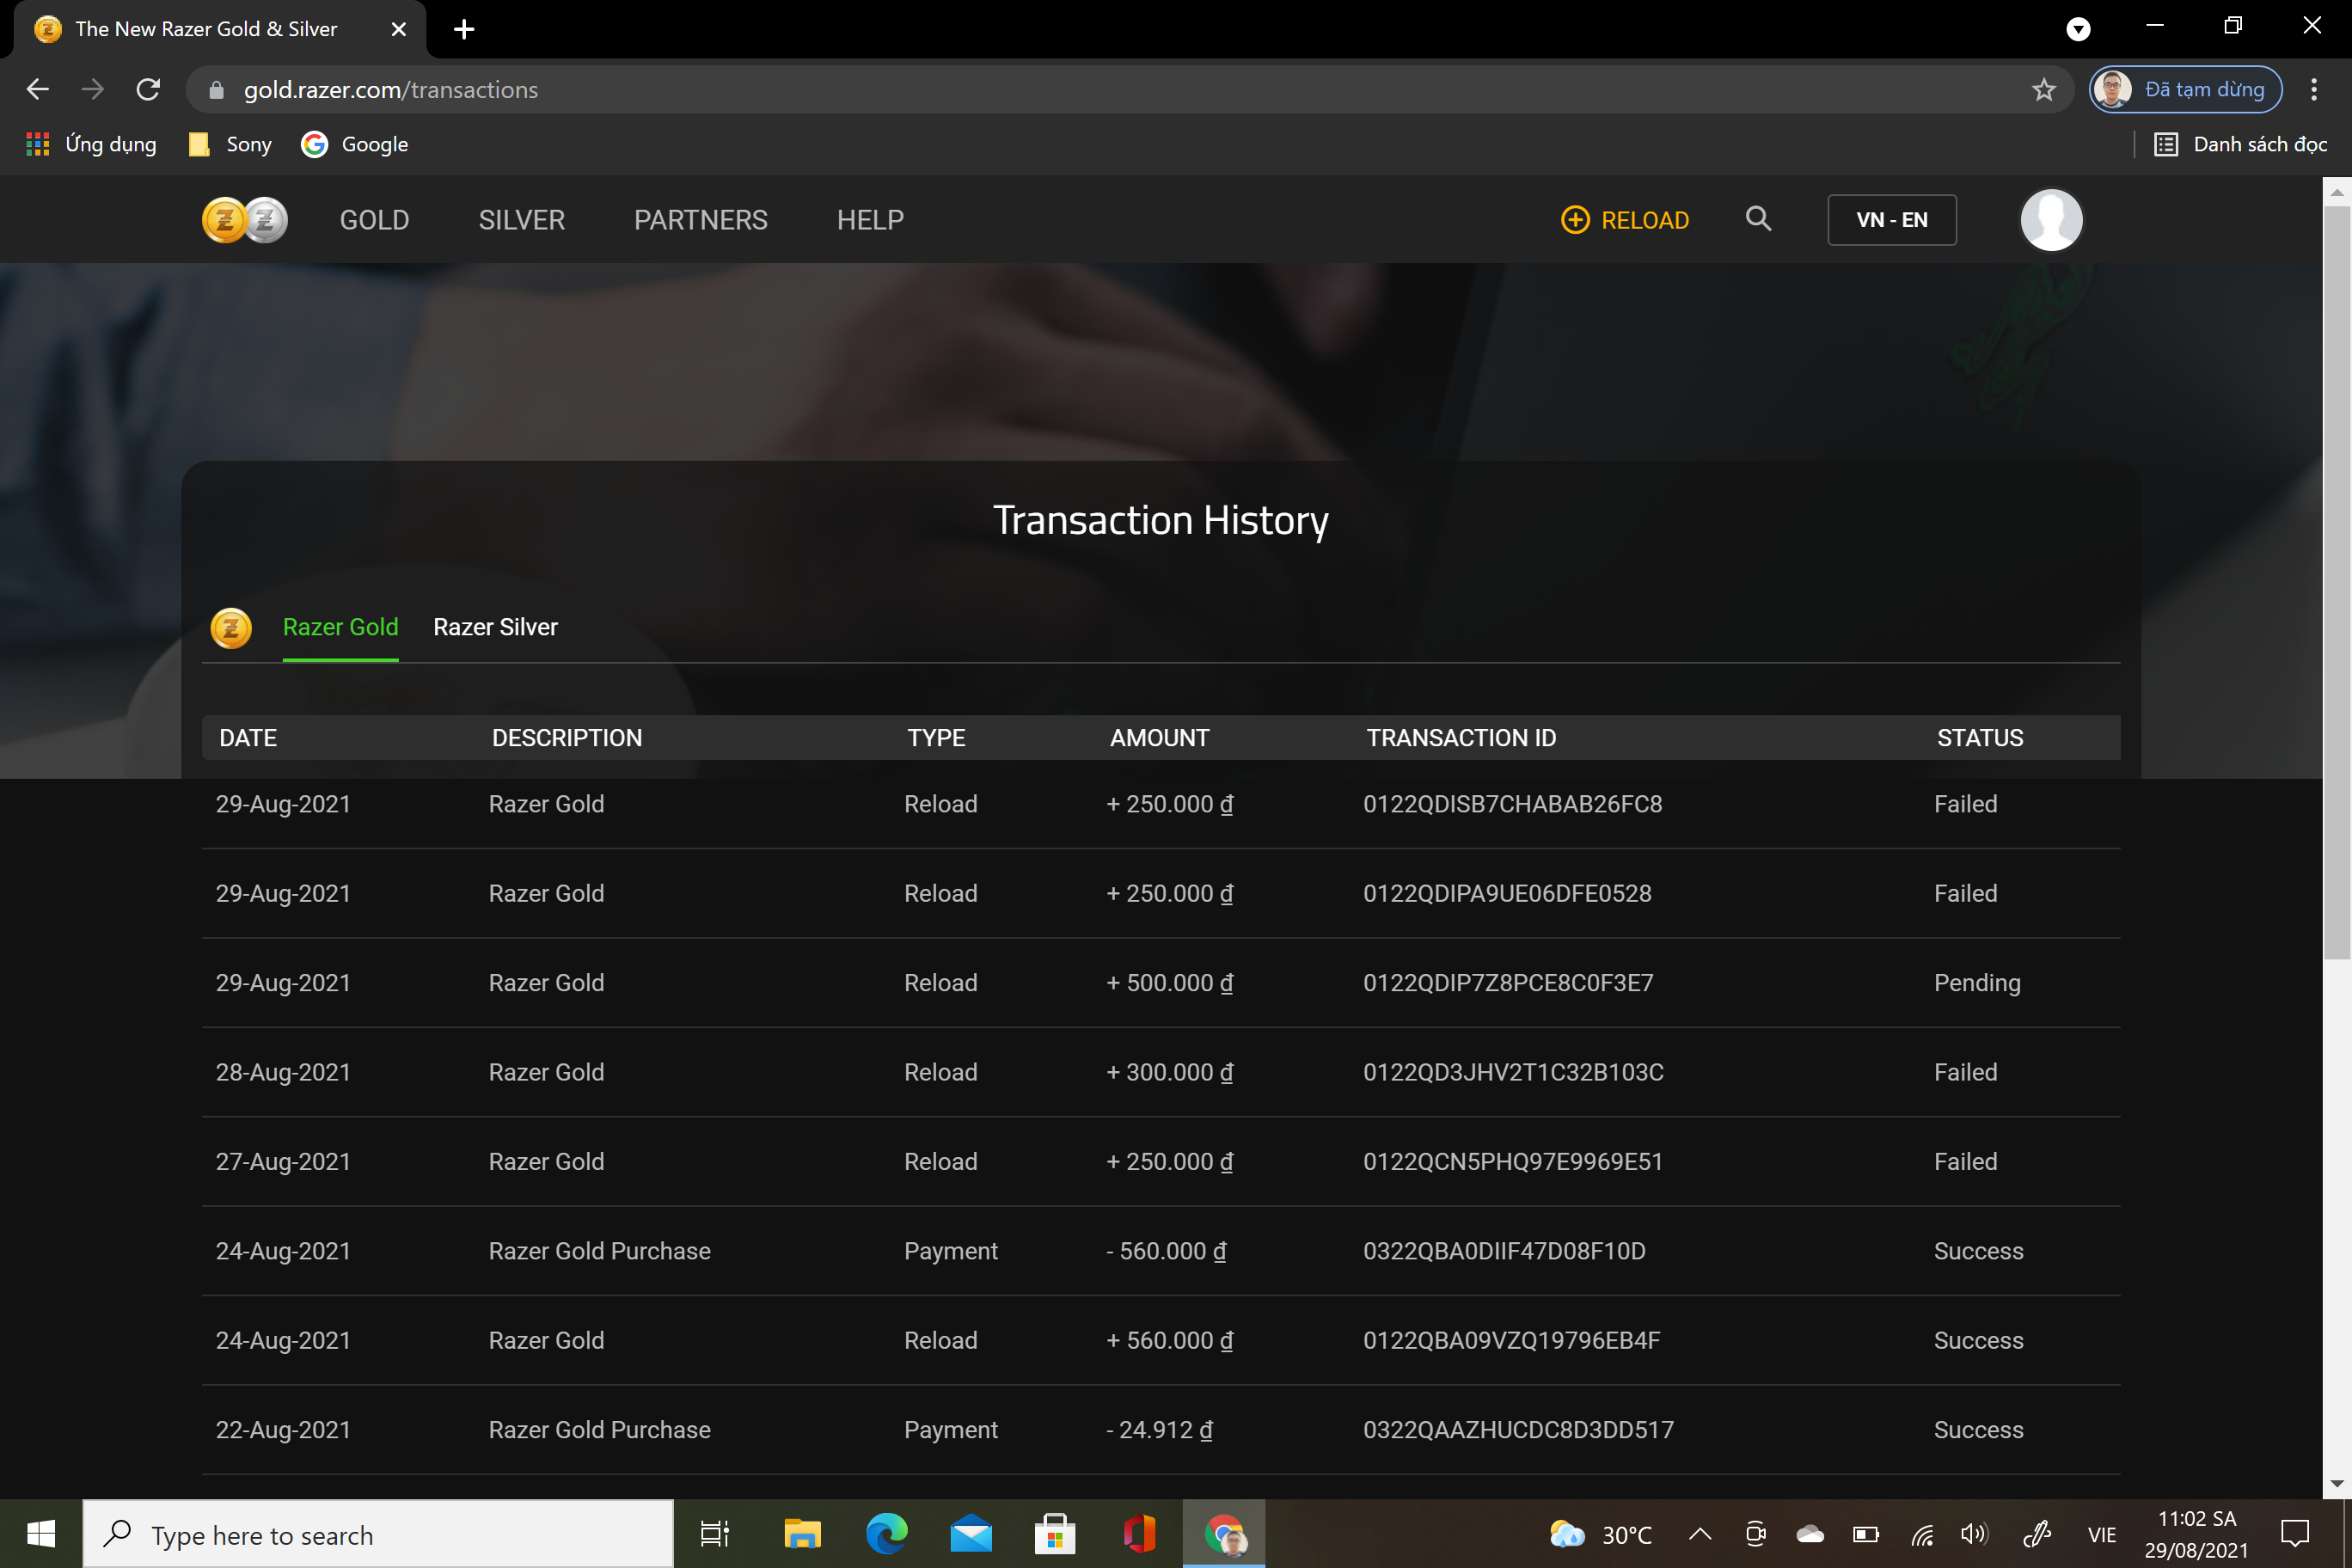The width and height of the screenshot is (2352, 1568).
Task: Select the Razer Gold transactions tab
Action: (x=340, y=627)
